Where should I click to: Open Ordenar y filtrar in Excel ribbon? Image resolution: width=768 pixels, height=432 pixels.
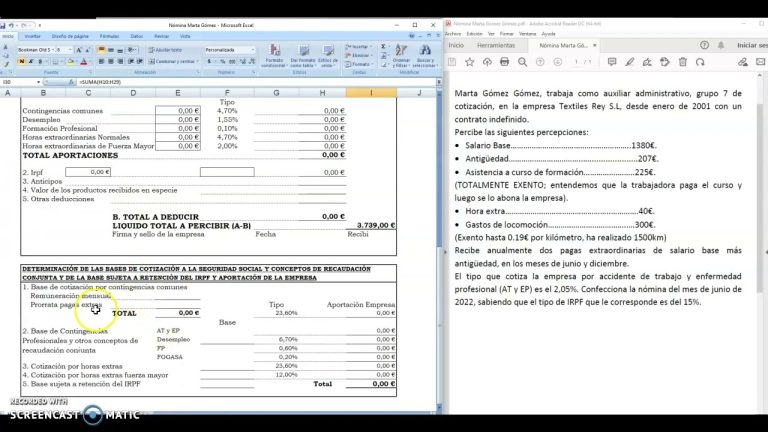401,56
